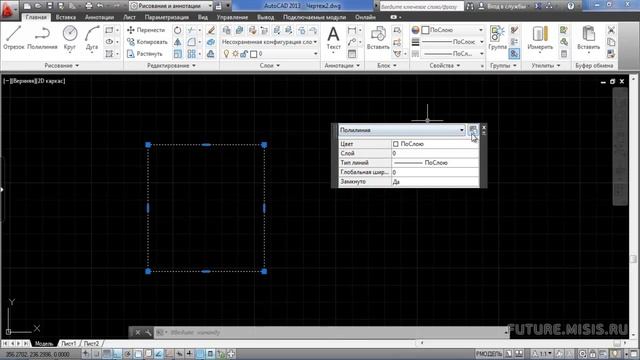Click the top-left grip of the rectangle
Viewport: 640px width, 360px height.
pyautogui.click(x=148, y=145)
